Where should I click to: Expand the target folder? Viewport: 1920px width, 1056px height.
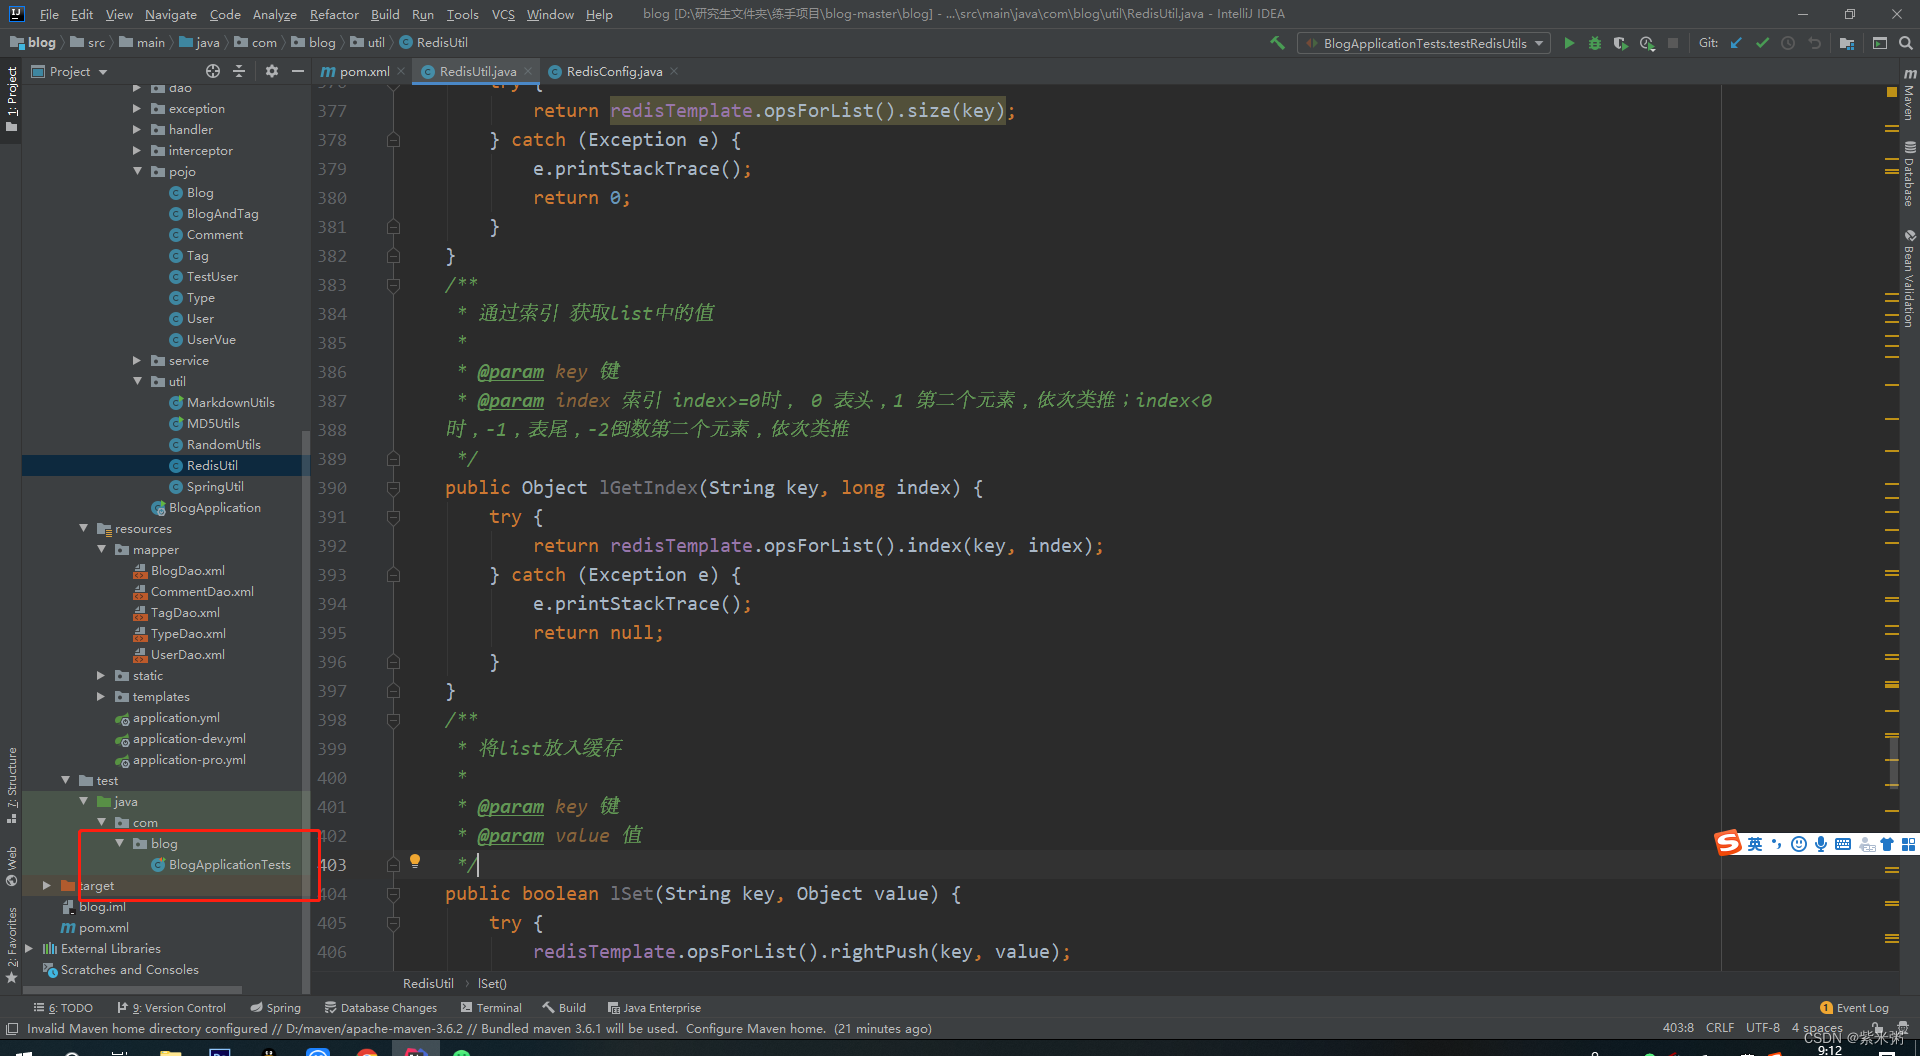point(47,886)
